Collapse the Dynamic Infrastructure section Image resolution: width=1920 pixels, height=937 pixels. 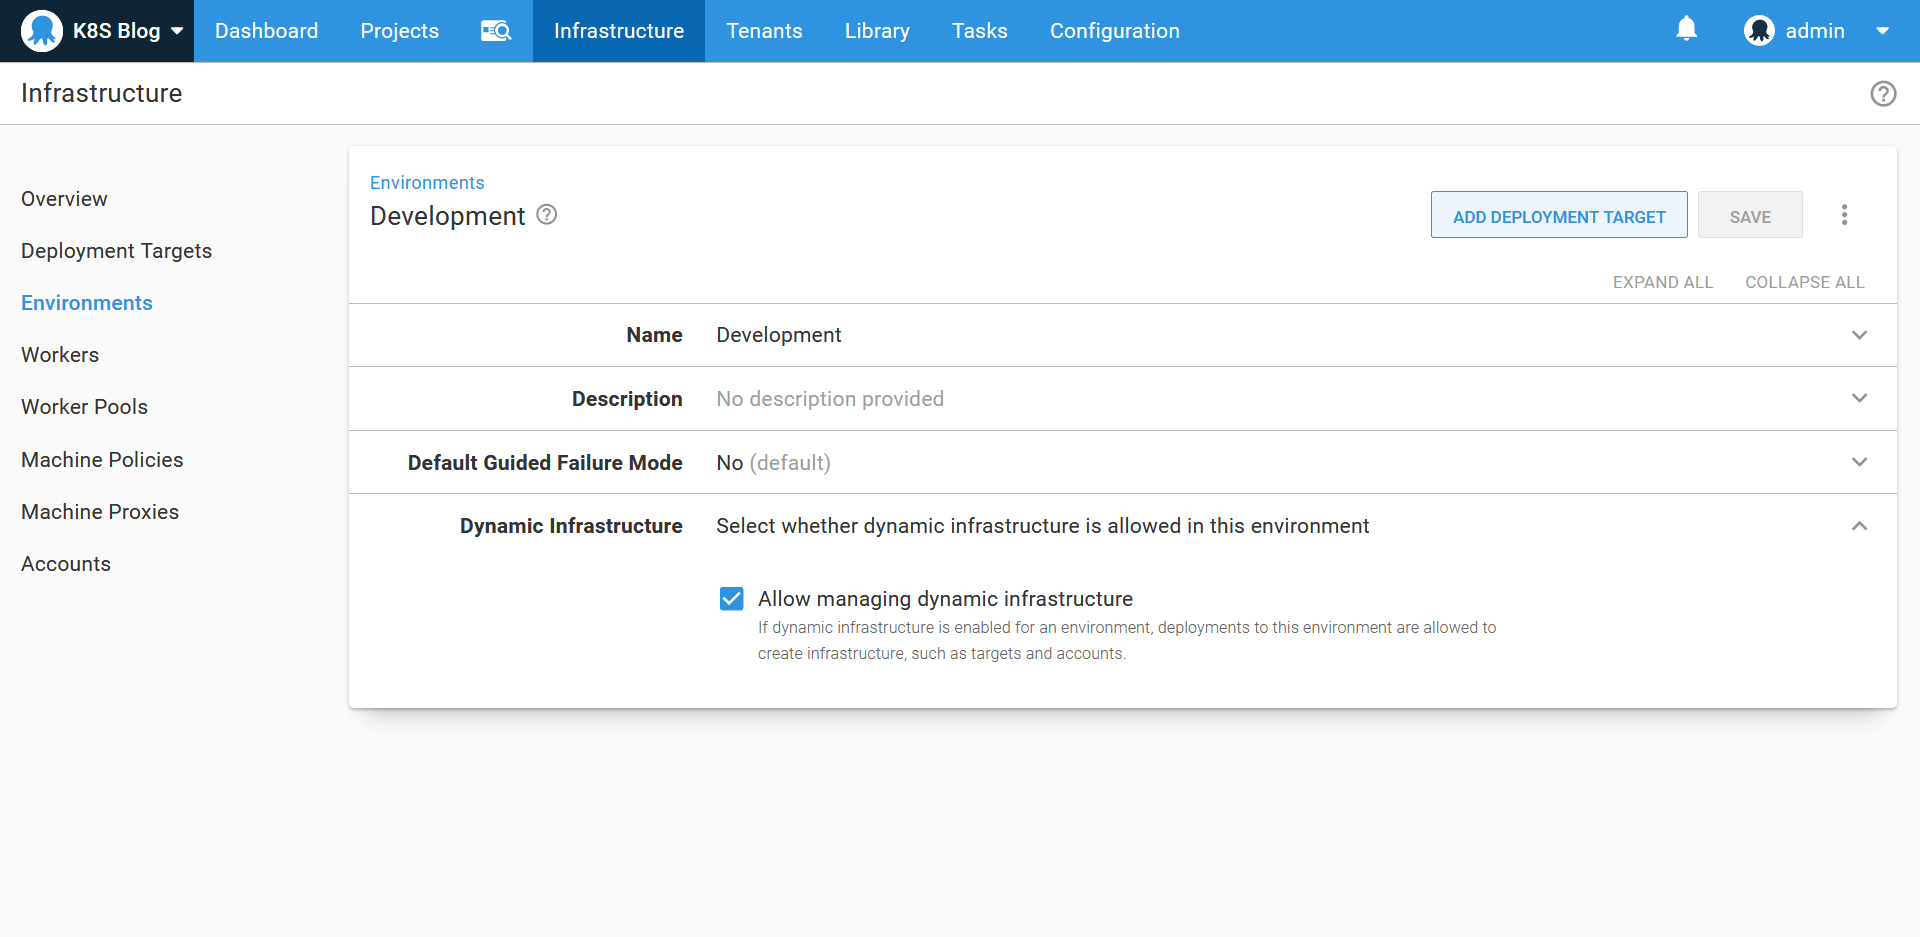click(x=1859, y=526)
